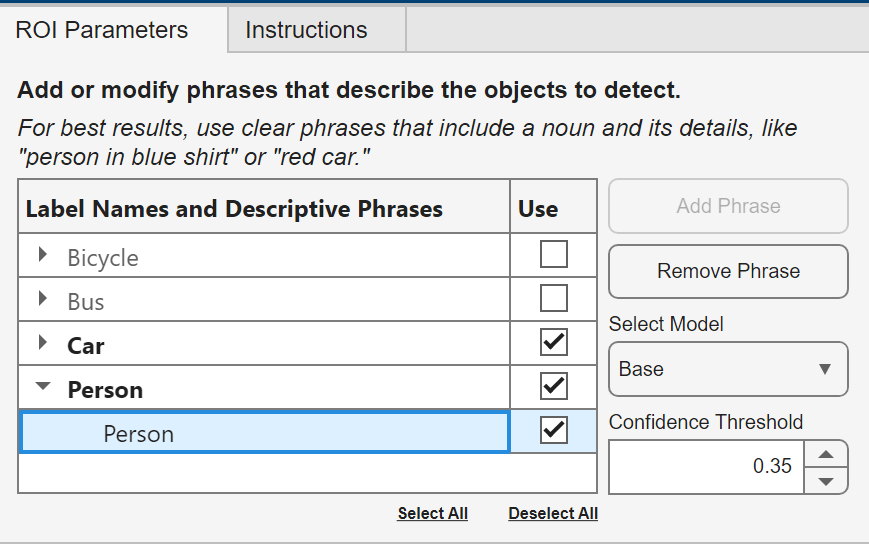Viewport: 869px width, 544px height.
Task: Click the Confidence Threshold value field
Action: (x=706, y=467)
